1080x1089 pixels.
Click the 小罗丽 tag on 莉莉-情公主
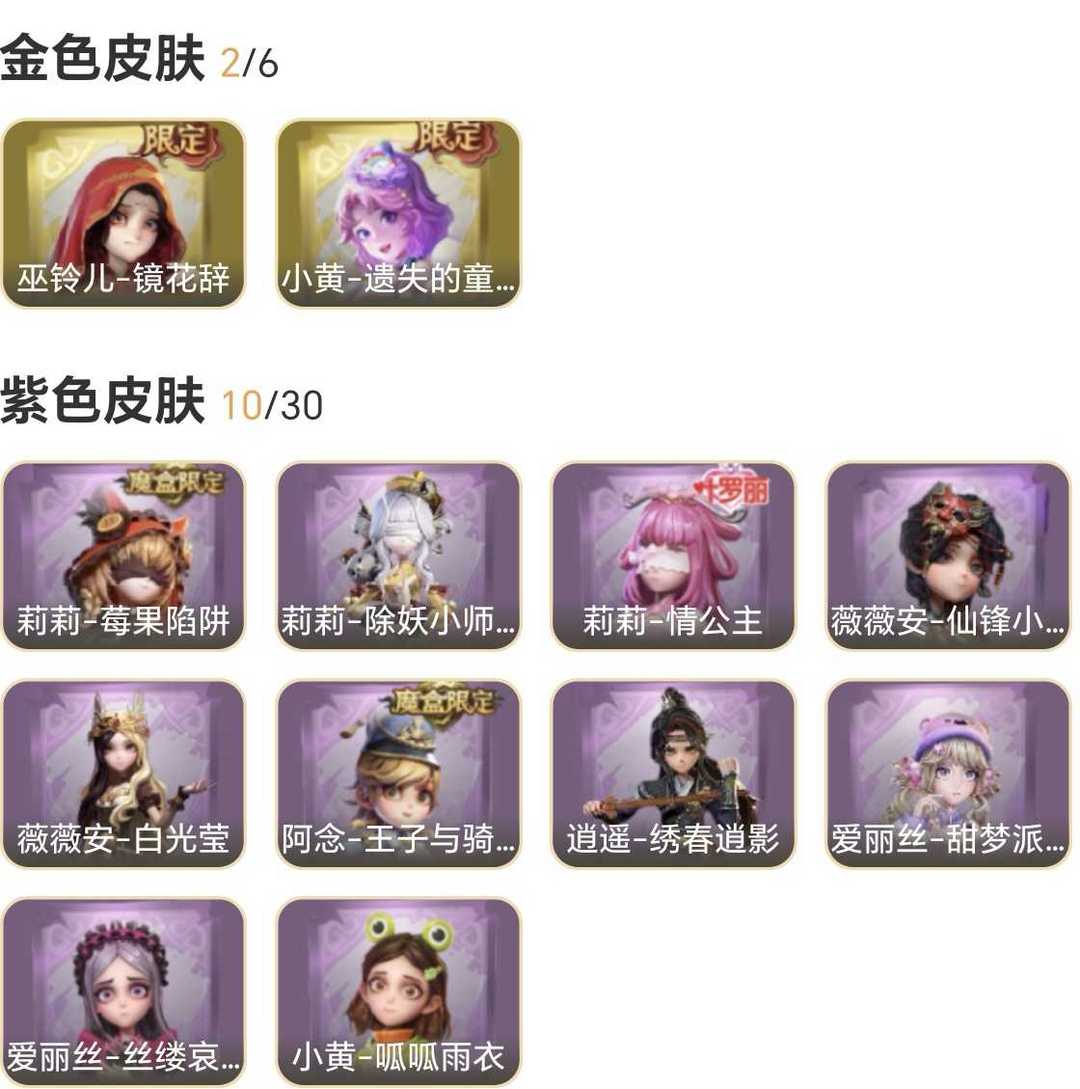pyautogui.click(x=731, y=490)
